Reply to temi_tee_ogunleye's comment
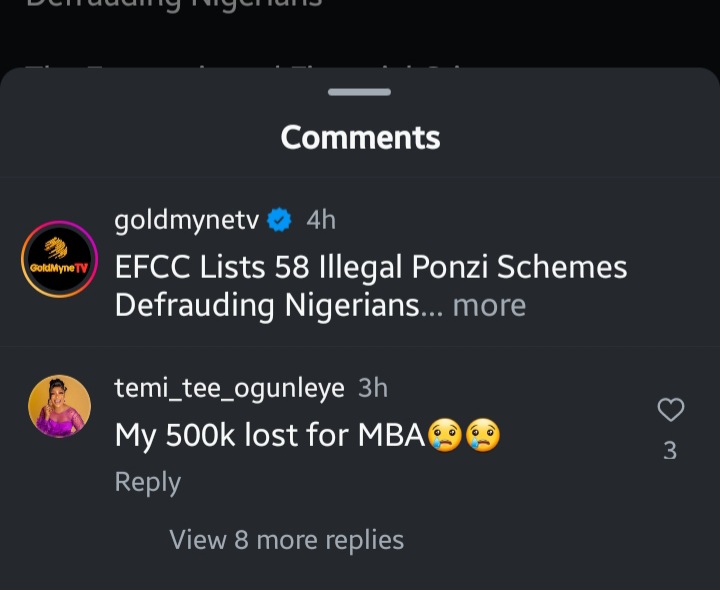 click(x=148, y=482)
